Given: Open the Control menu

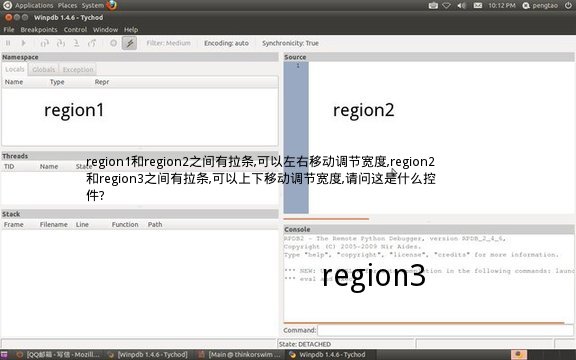Looking at the screenshot, I should [75, 30].
